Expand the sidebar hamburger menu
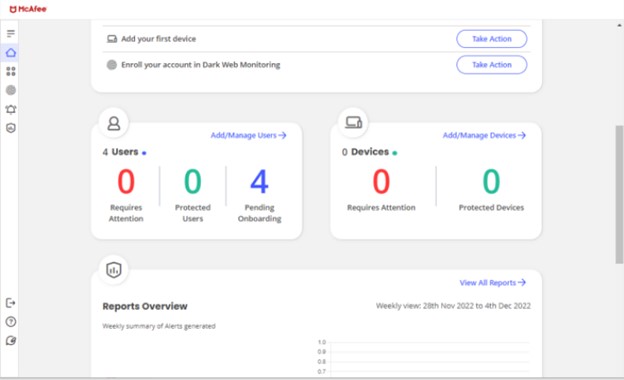The height and width of the screenshot is (380, 624). [11, 33]
